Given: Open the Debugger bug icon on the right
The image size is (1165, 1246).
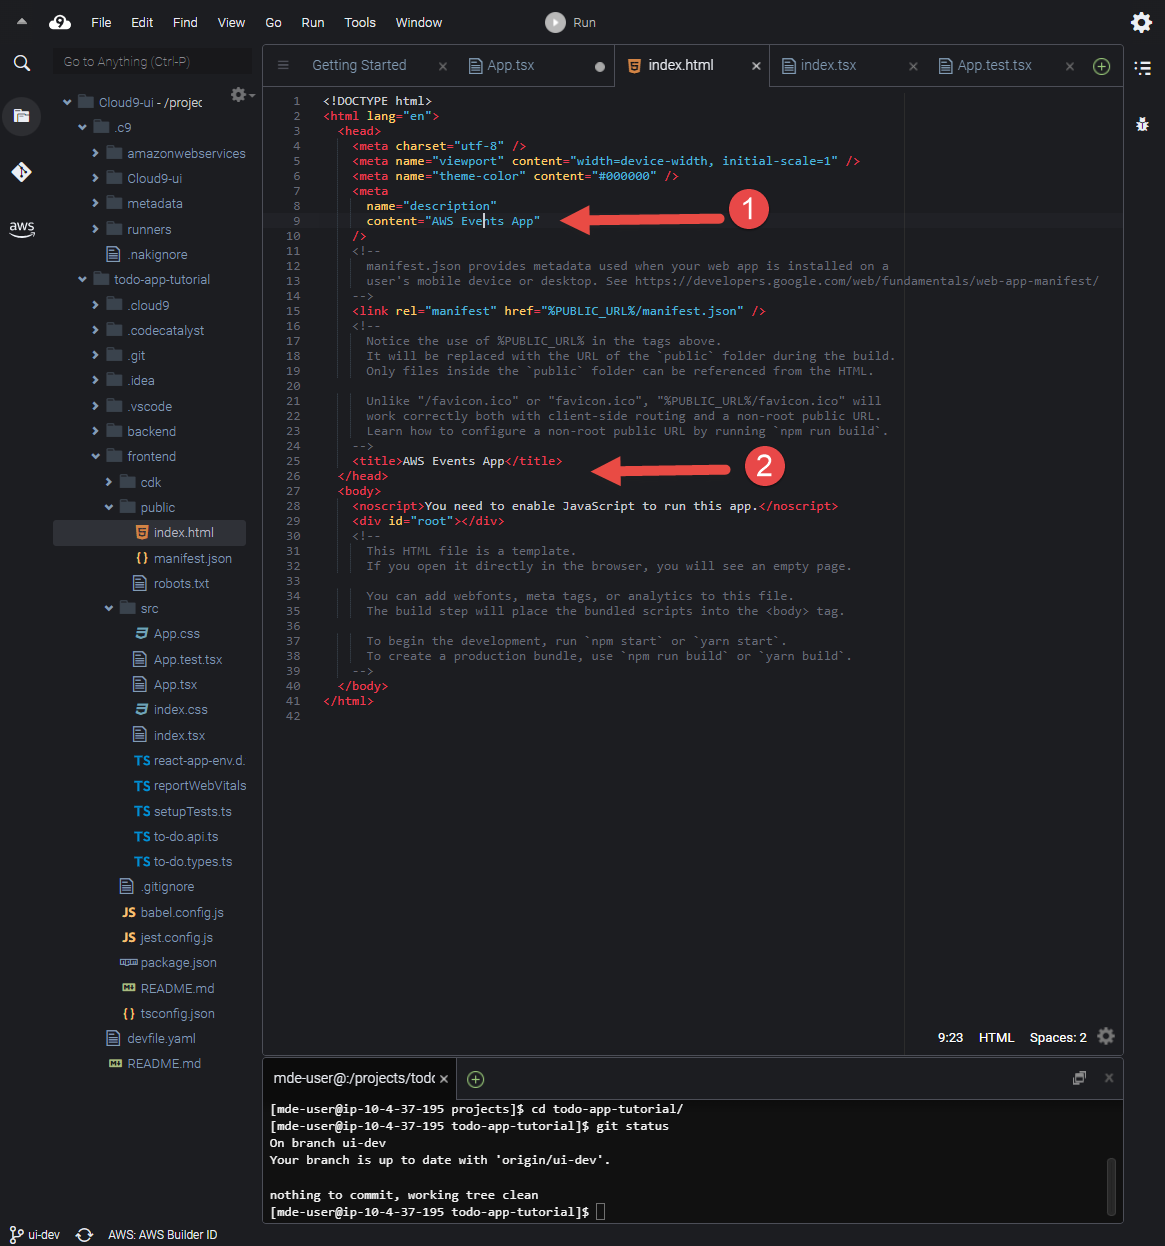Looking at the screenshot, I should coord(1143,124).
